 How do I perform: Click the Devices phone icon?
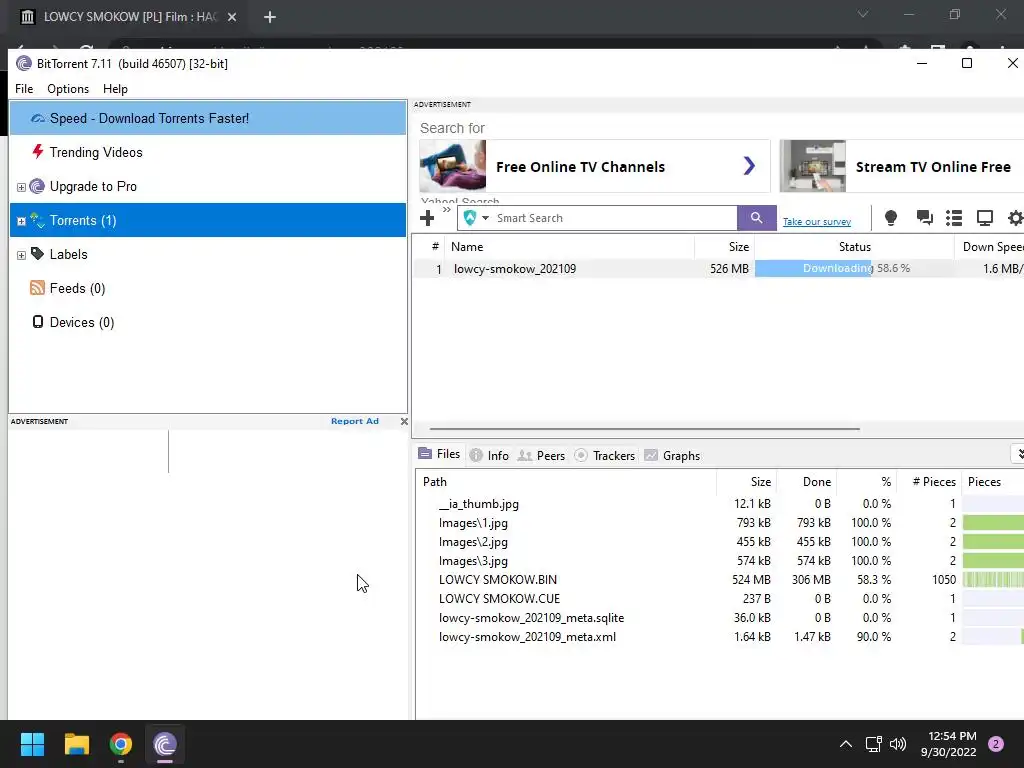[x=38, y=322]
